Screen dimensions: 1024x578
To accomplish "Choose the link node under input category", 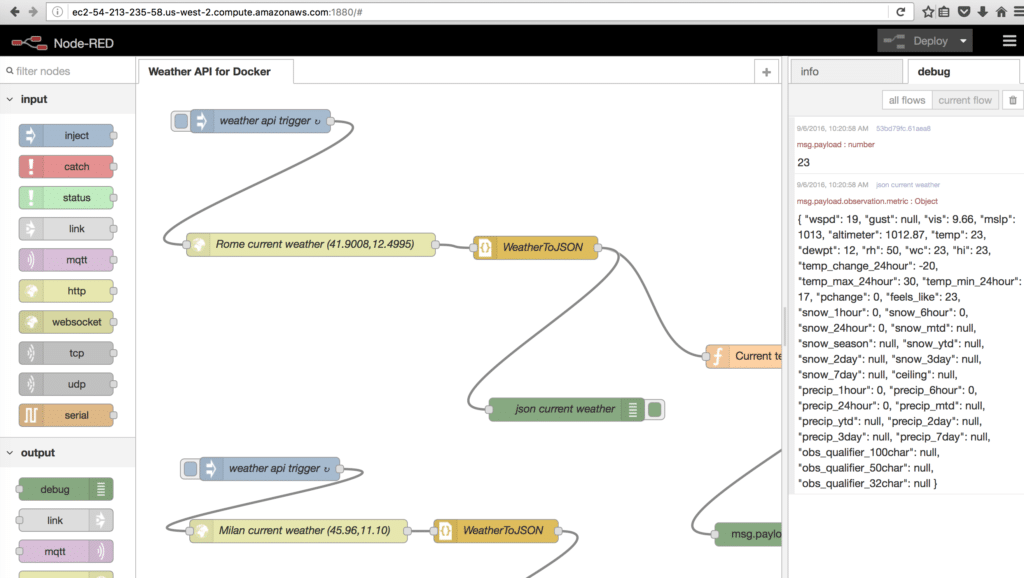I will tap(66, 229).
